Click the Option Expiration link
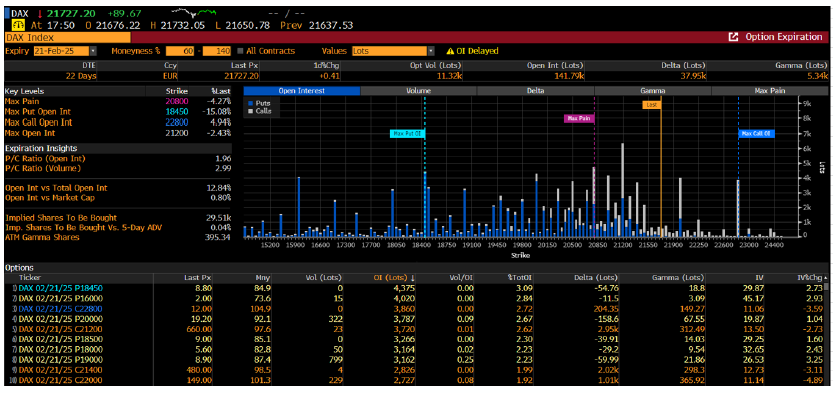This screenshot has height=393, width=835. coord(783,37)
